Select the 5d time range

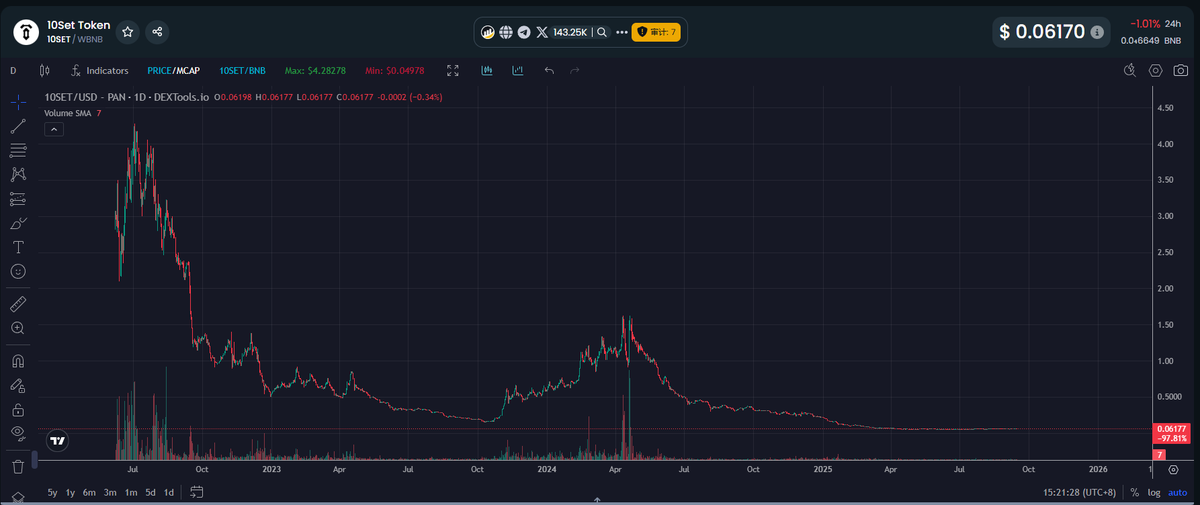[x=150, y=492]
